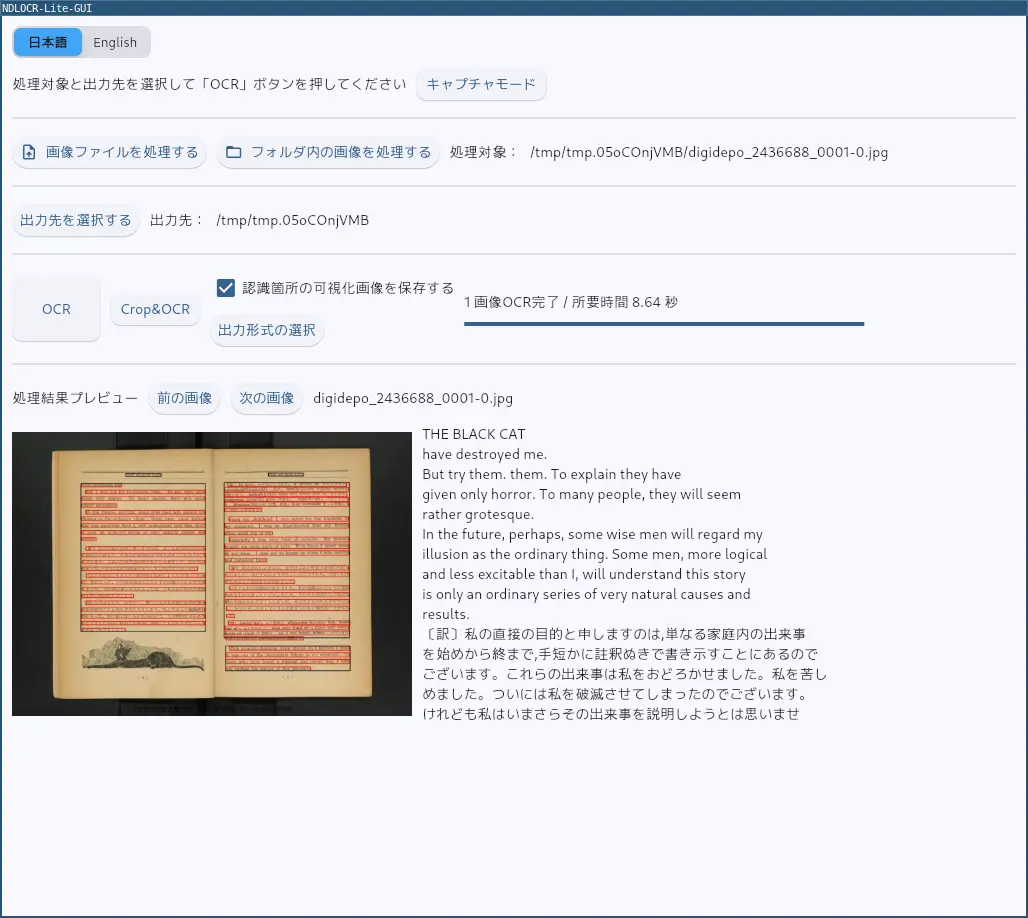Click the 1画像OCR完了 status message
This screenshot has width=1028, height=918.
pyautogui.click(x=570, y=301)
